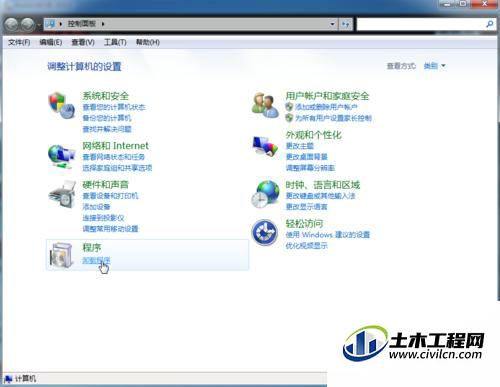Click the computer icon in status bar
Screen dimensions: 500x387
click(8, 379)
